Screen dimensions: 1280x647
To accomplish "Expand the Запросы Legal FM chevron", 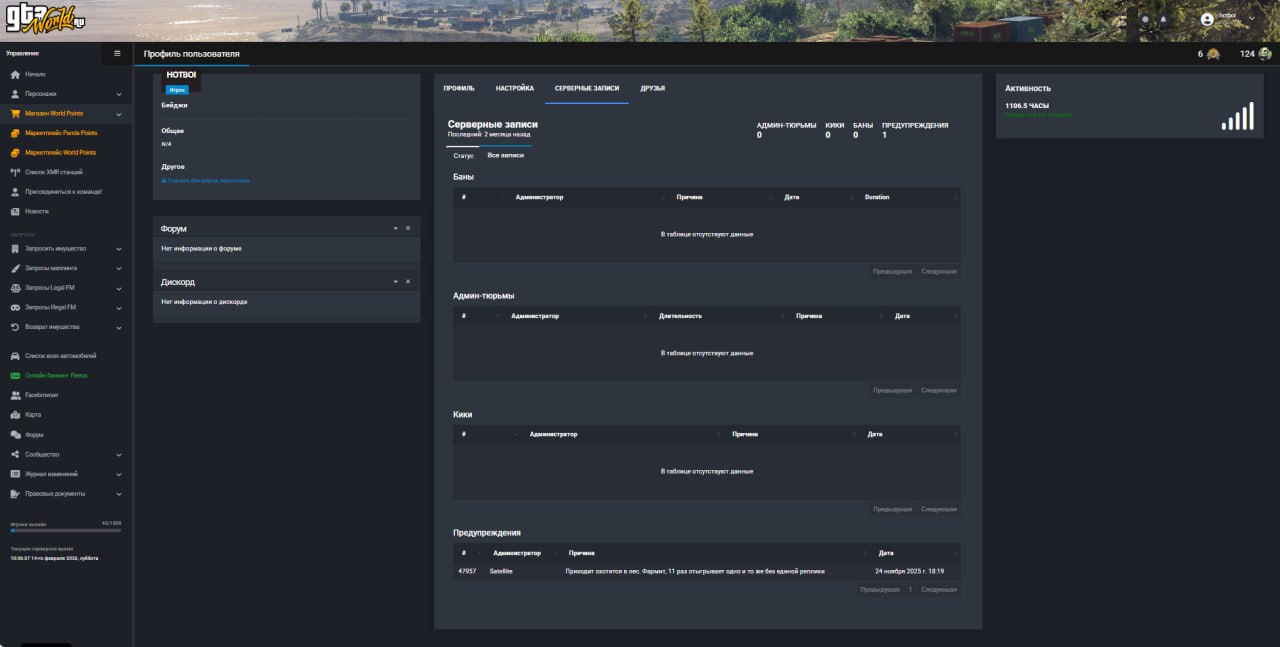I will [119, 288].
